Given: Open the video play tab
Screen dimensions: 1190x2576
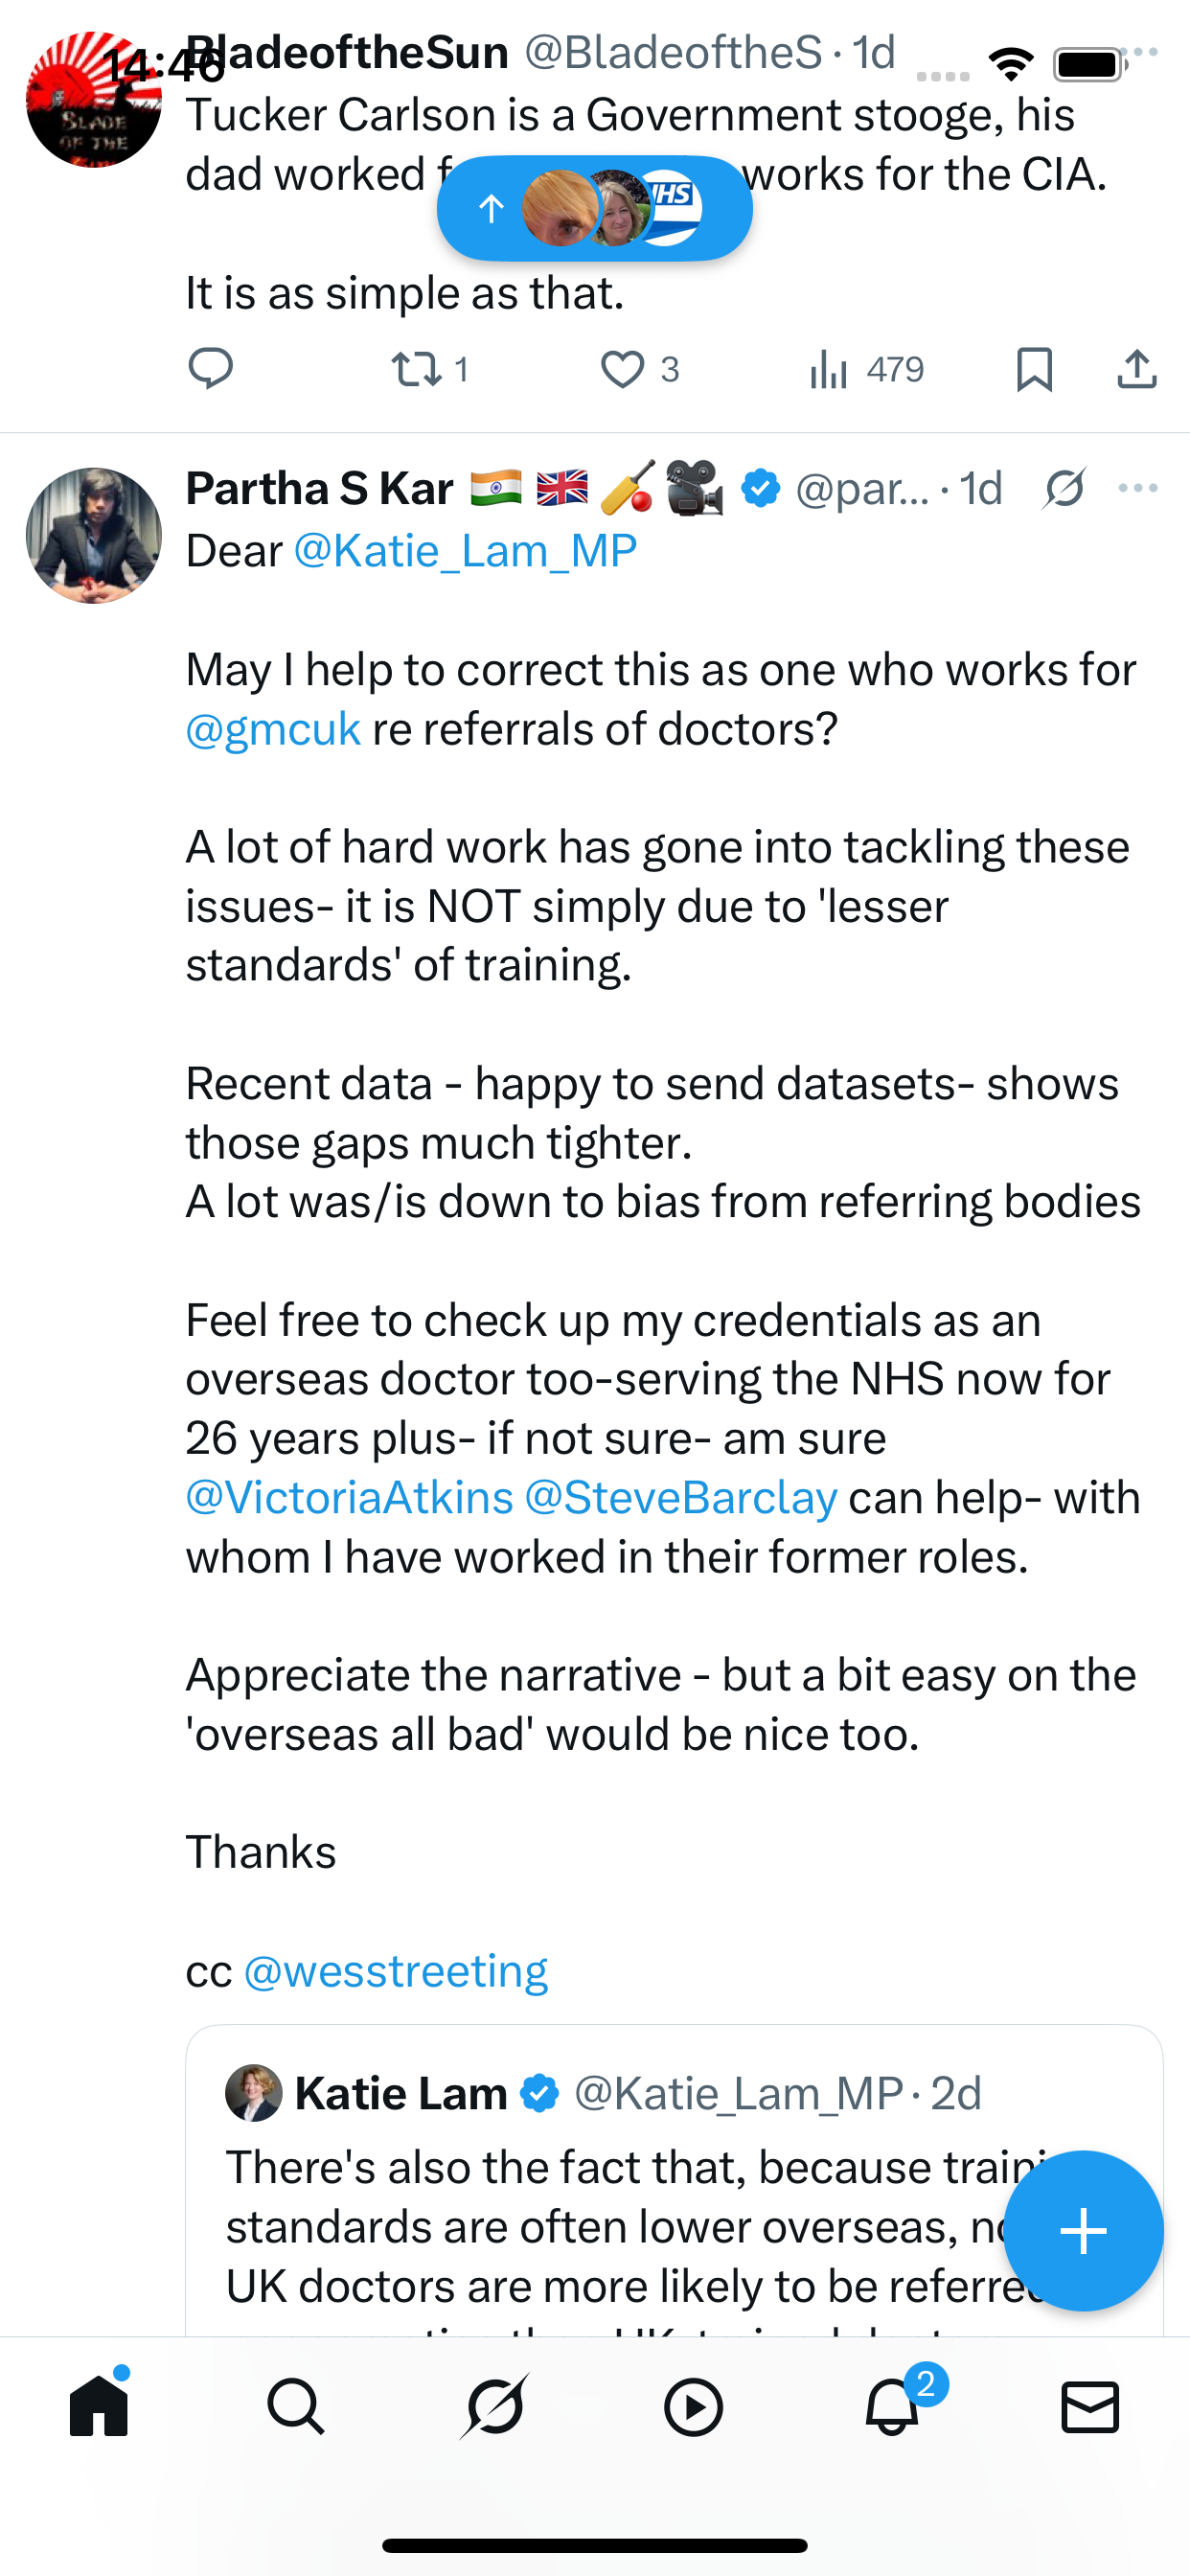Looking at the screenshot, I should point(693,2406).
